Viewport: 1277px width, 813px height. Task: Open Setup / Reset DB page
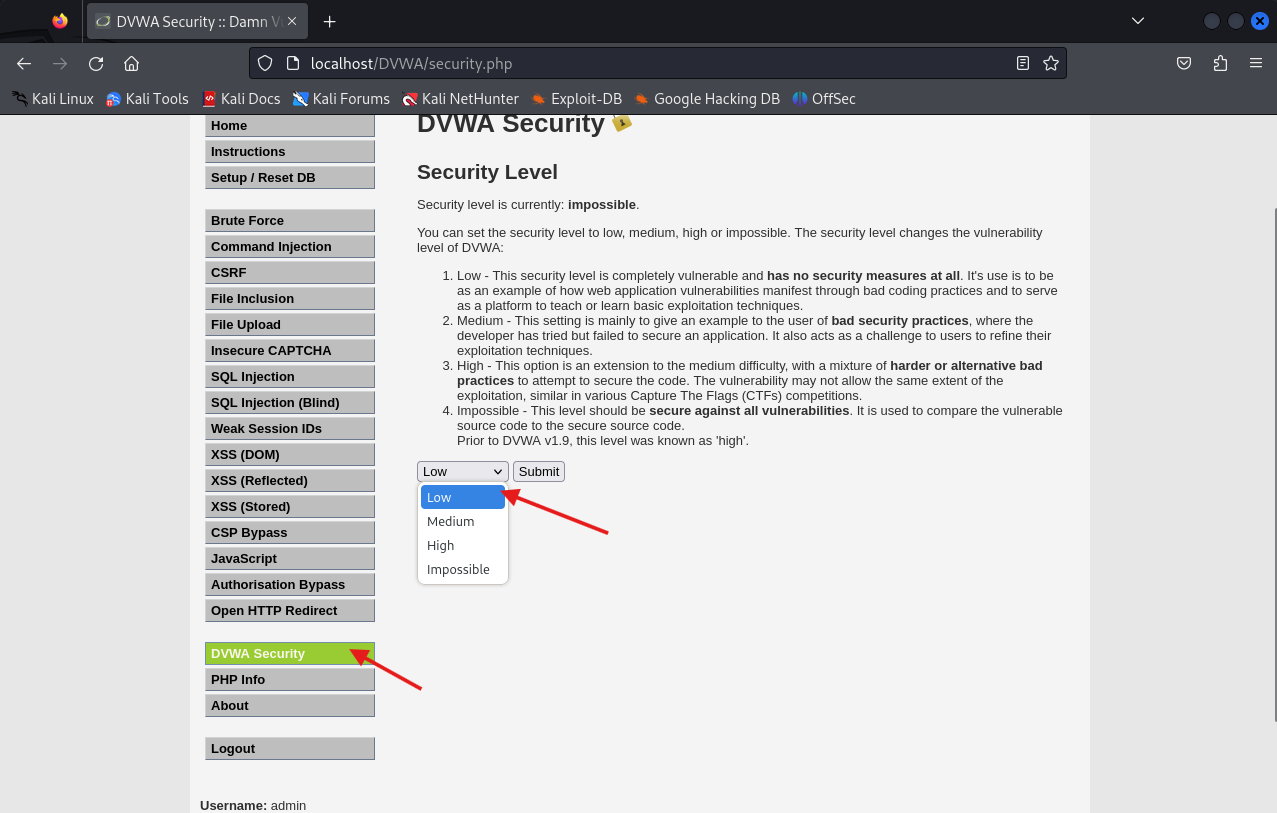[x=290, y=178]
